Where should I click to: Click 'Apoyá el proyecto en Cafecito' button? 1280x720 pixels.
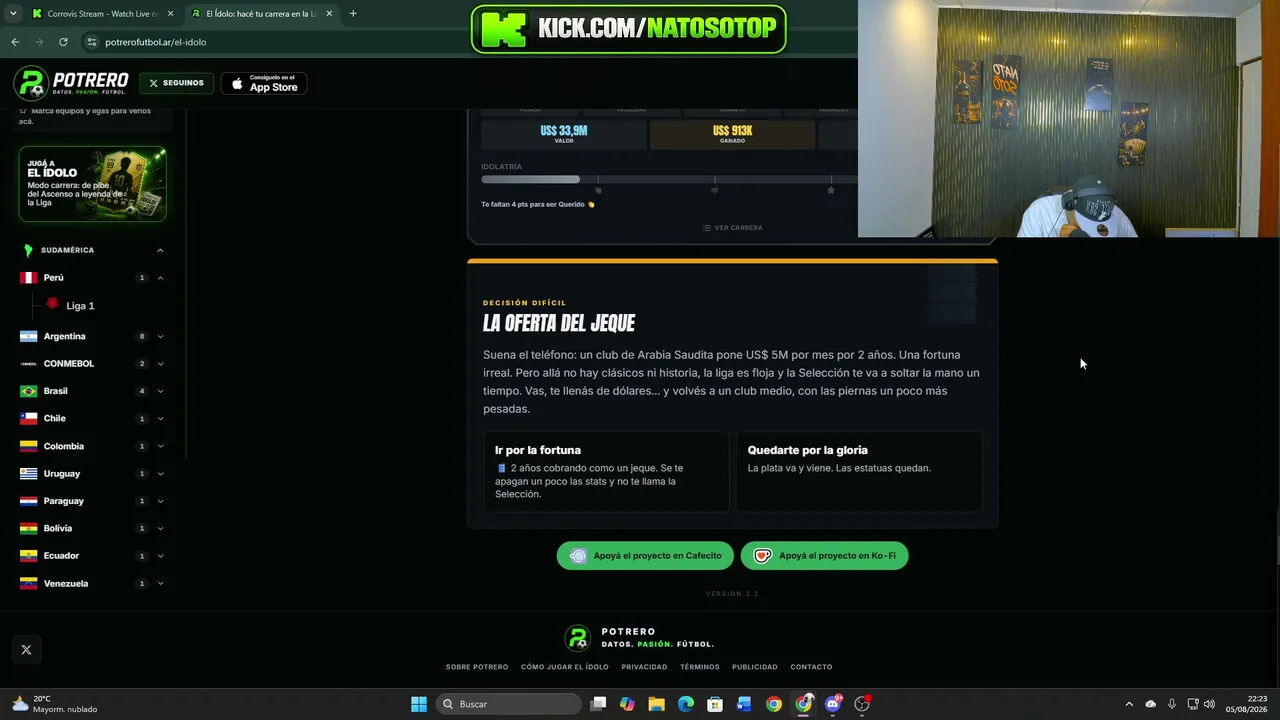pyautogui.click(x=645, y=556)
